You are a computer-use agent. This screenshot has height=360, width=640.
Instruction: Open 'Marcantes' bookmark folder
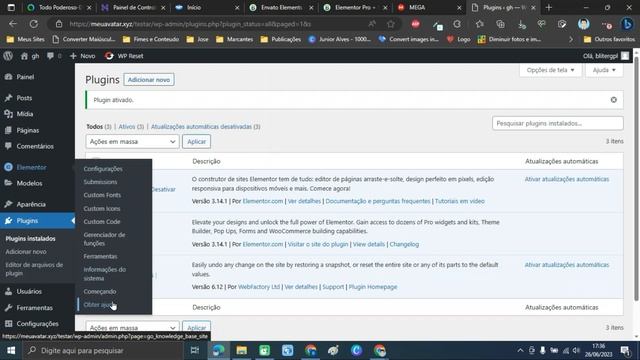click(x=235, y=39)
